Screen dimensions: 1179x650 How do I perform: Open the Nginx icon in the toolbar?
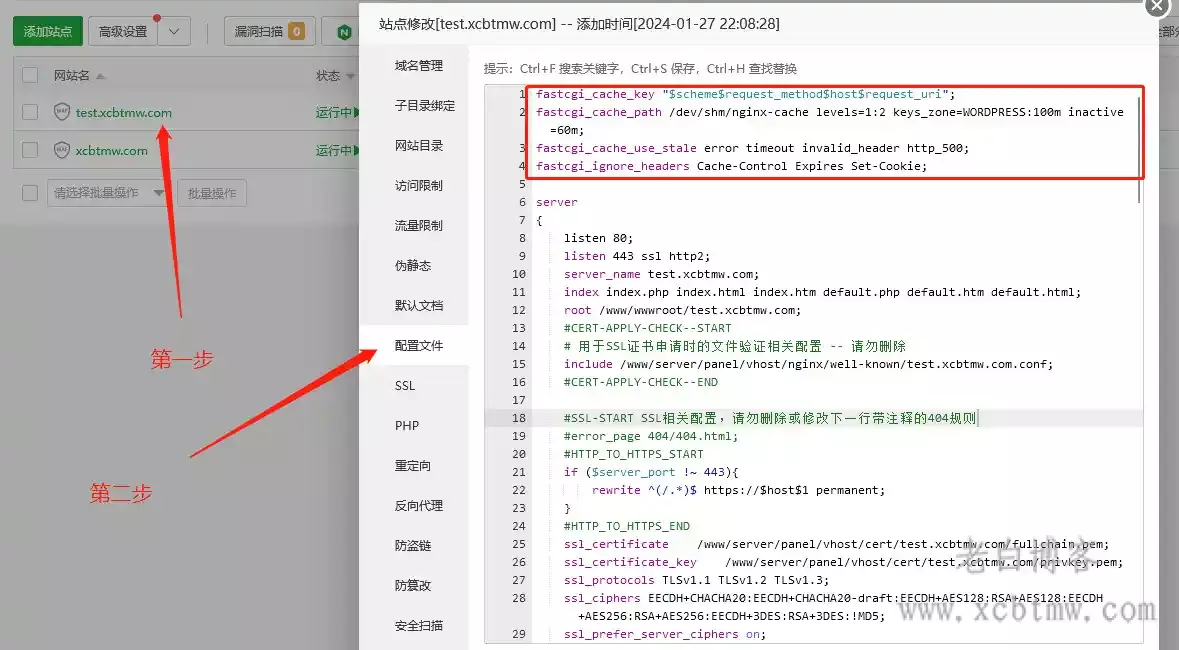(345, 31)
